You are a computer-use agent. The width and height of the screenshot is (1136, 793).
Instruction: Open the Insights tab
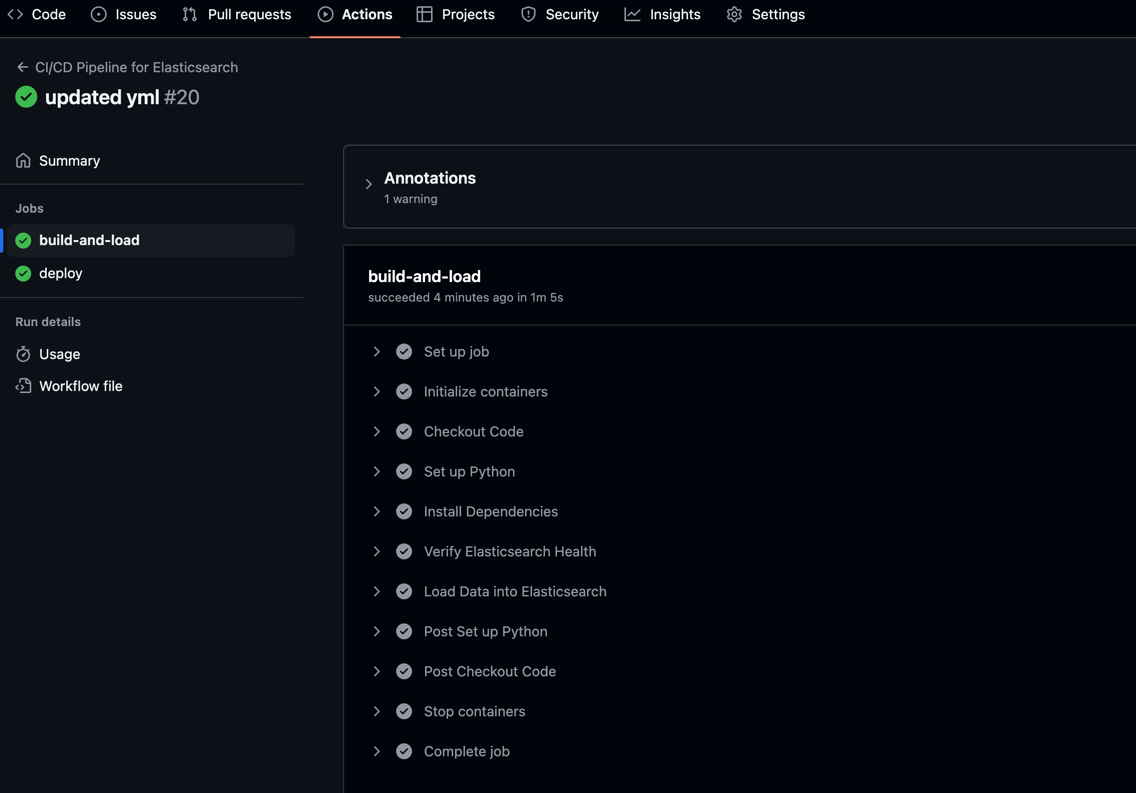pos(662,14)
